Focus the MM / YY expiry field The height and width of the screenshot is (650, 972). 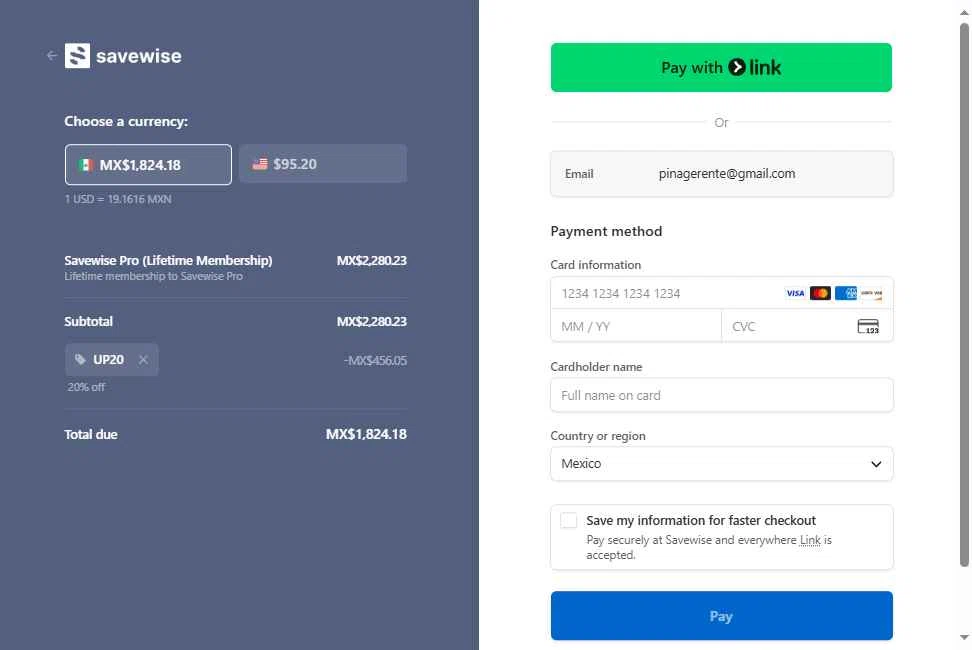[x=636, y=326]
